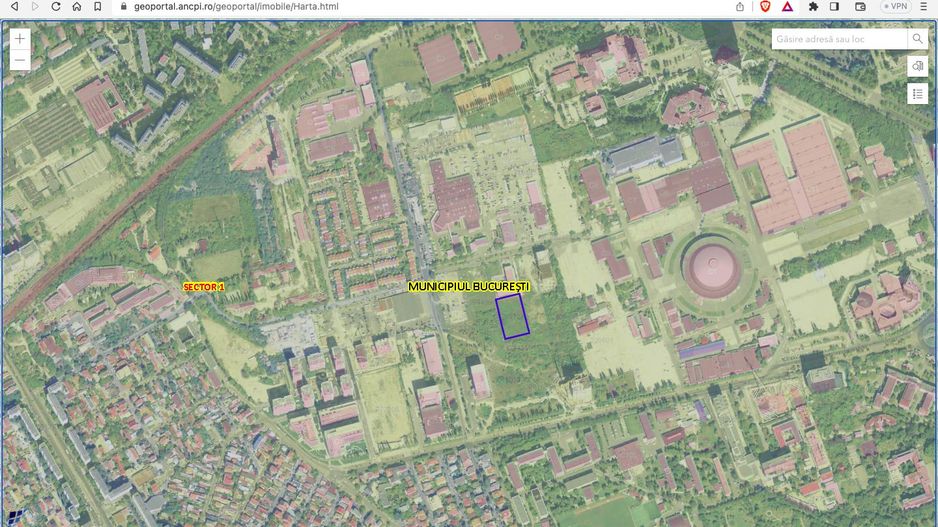The width and height of the screenshot is (938, 527).
Task: Click the Brave Rewards triangle icon
Action: click(x=788, y=6)
